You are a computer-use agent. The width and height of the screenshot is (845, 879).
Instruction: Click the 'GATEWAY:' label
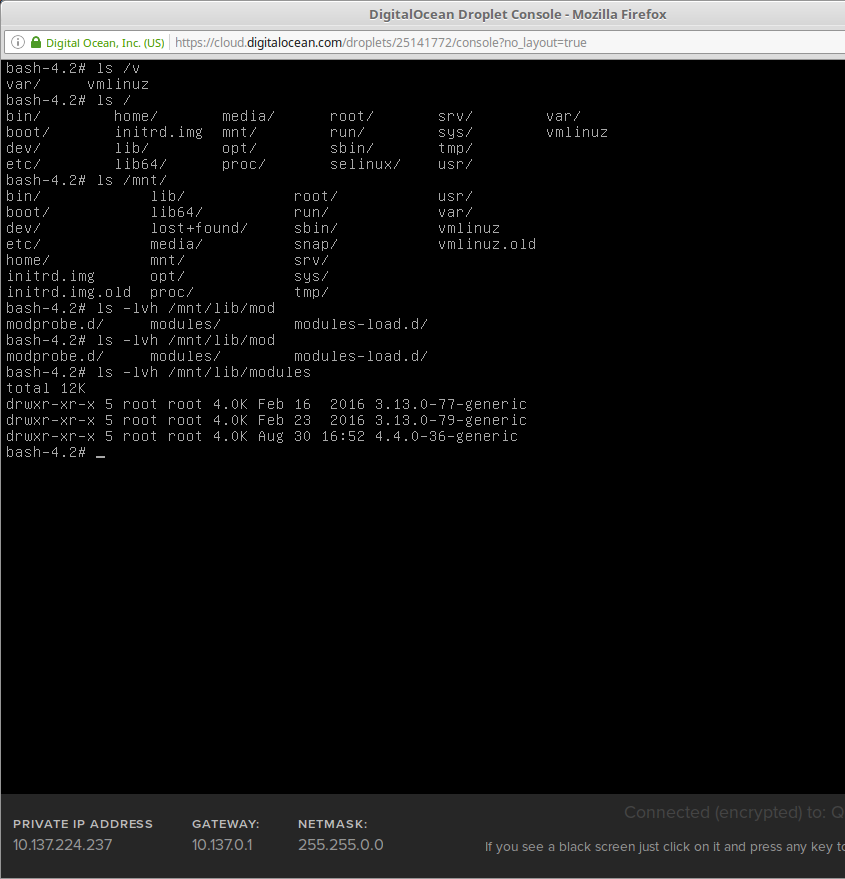[225, 824]
